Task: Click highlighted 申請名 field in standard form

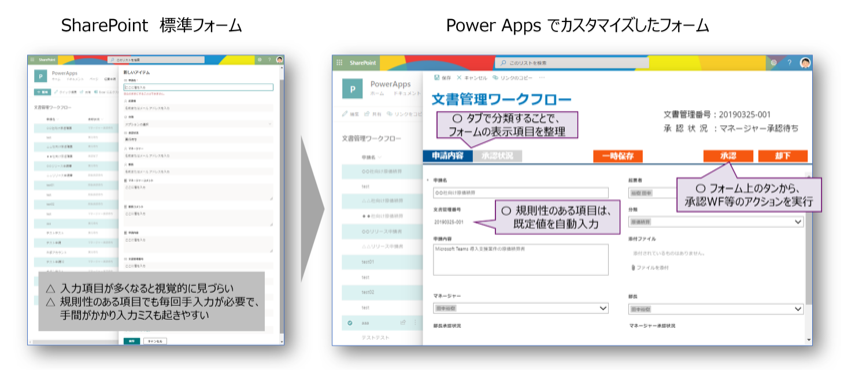Action: [198, 86]
